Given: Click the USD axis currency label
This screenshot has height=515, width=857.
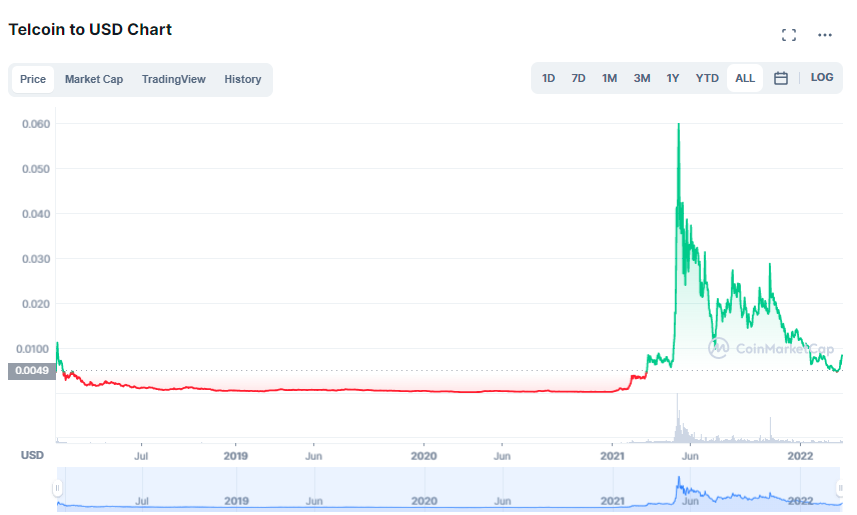Looking at the screenshot, I should (x=32, y=455).
